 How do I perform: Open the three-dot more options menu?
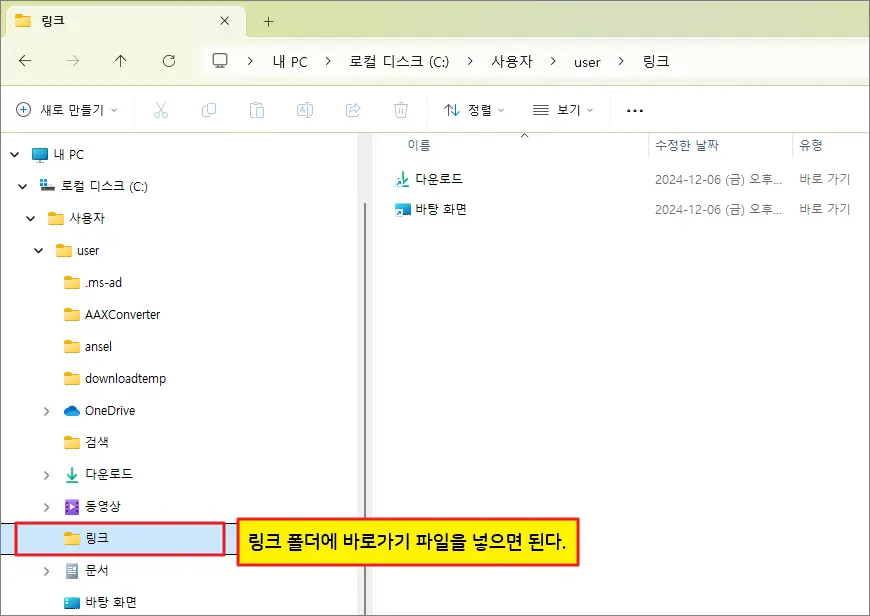[635, 111]
